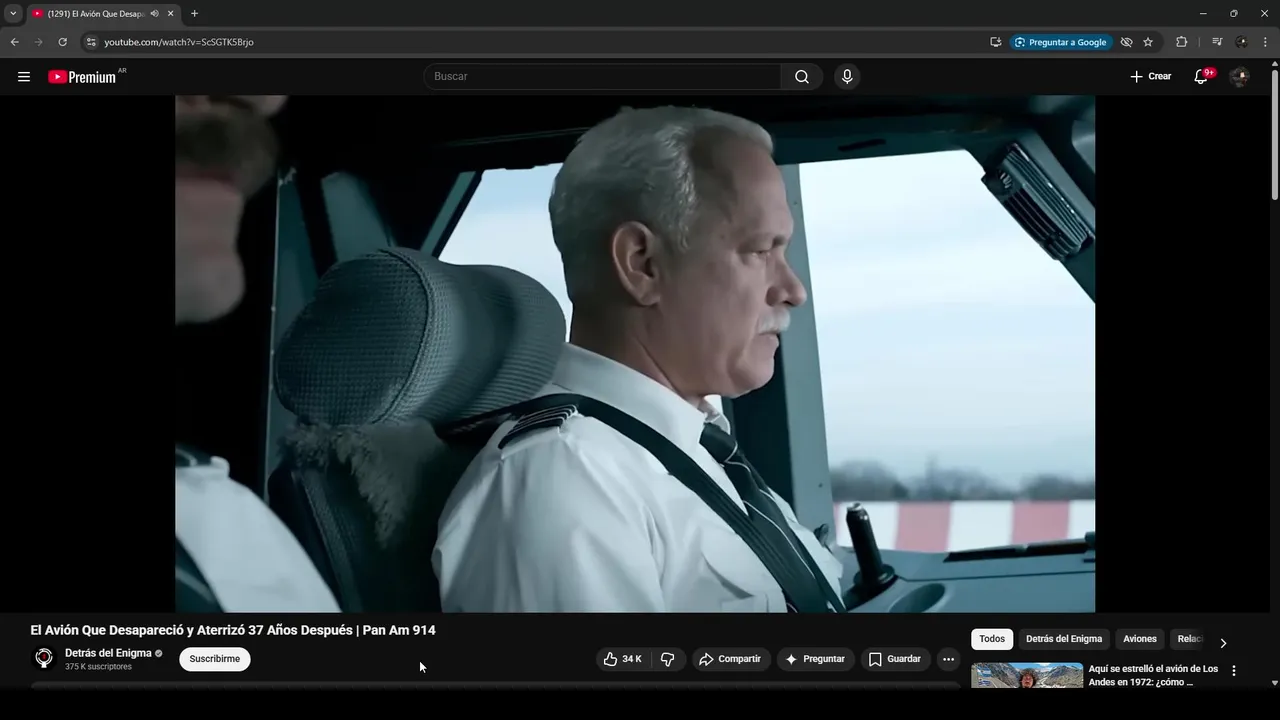Image resolution: width=1280 pixels, height=720 pixels.
Task: Bookmark this page with star
Action: tap(1148, 42)
